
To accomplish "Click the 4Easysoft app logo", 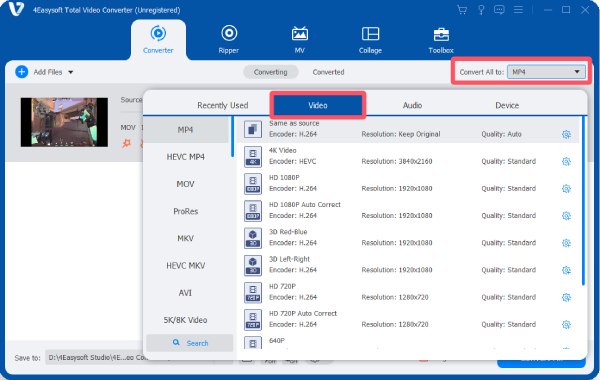I will point(16,9).
